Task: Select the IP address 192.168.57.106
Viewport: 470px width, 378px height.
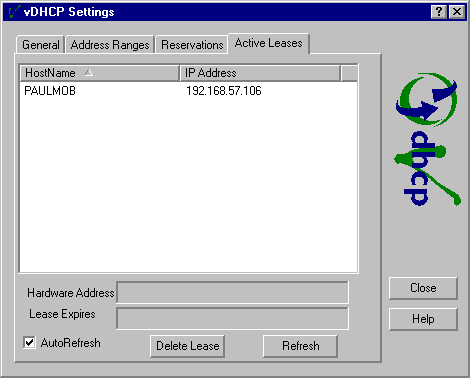Action: 224,91
